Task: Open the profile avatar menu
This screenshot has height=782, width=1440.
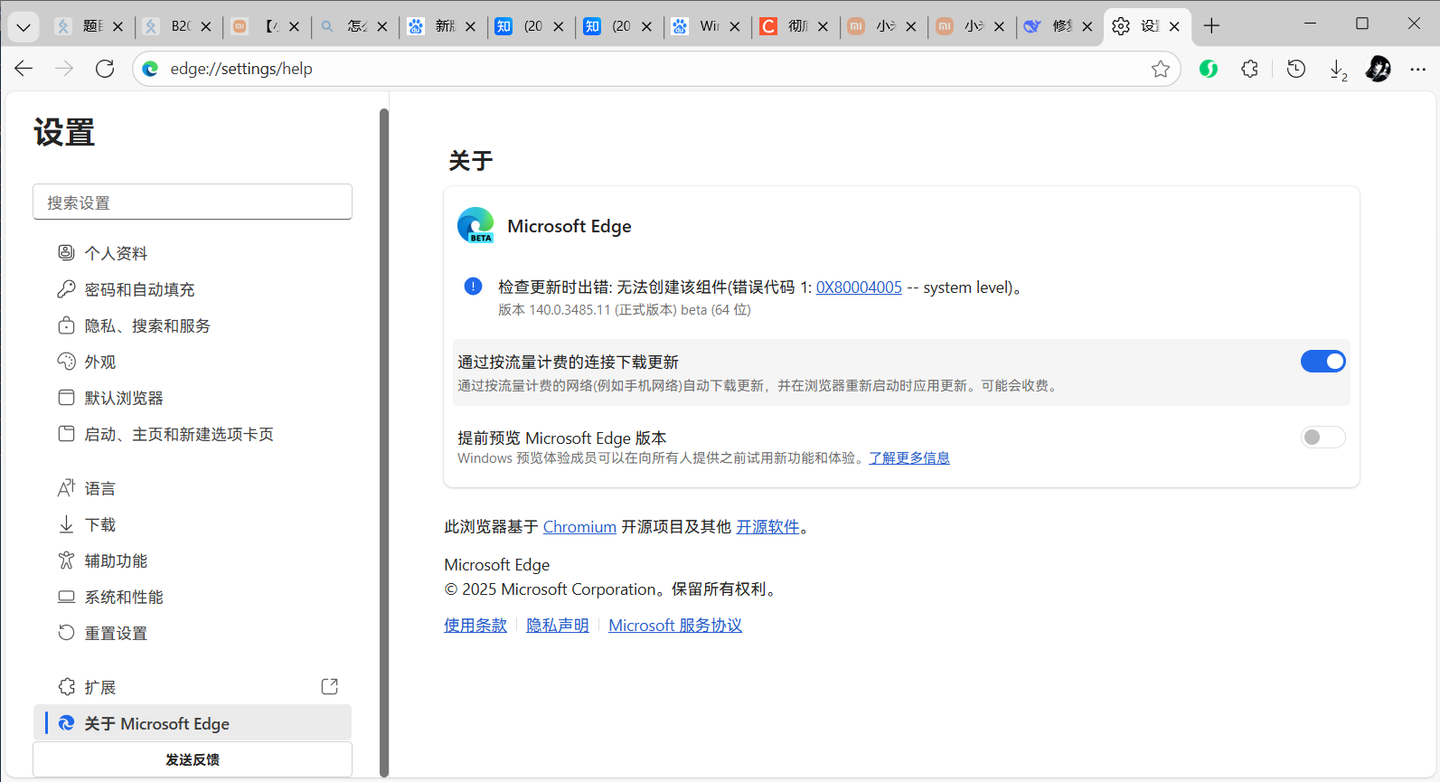Action: point(1378,68)
